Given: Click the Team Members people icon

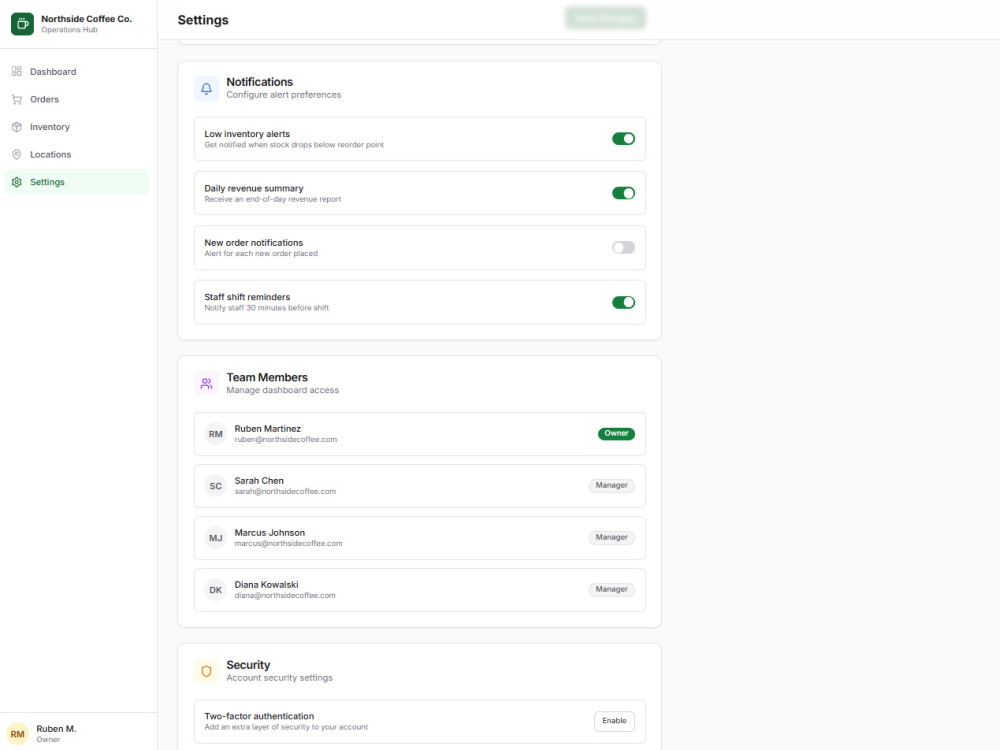Looking at the screenshot, I should pyautogui.click(x=206, y=384).
